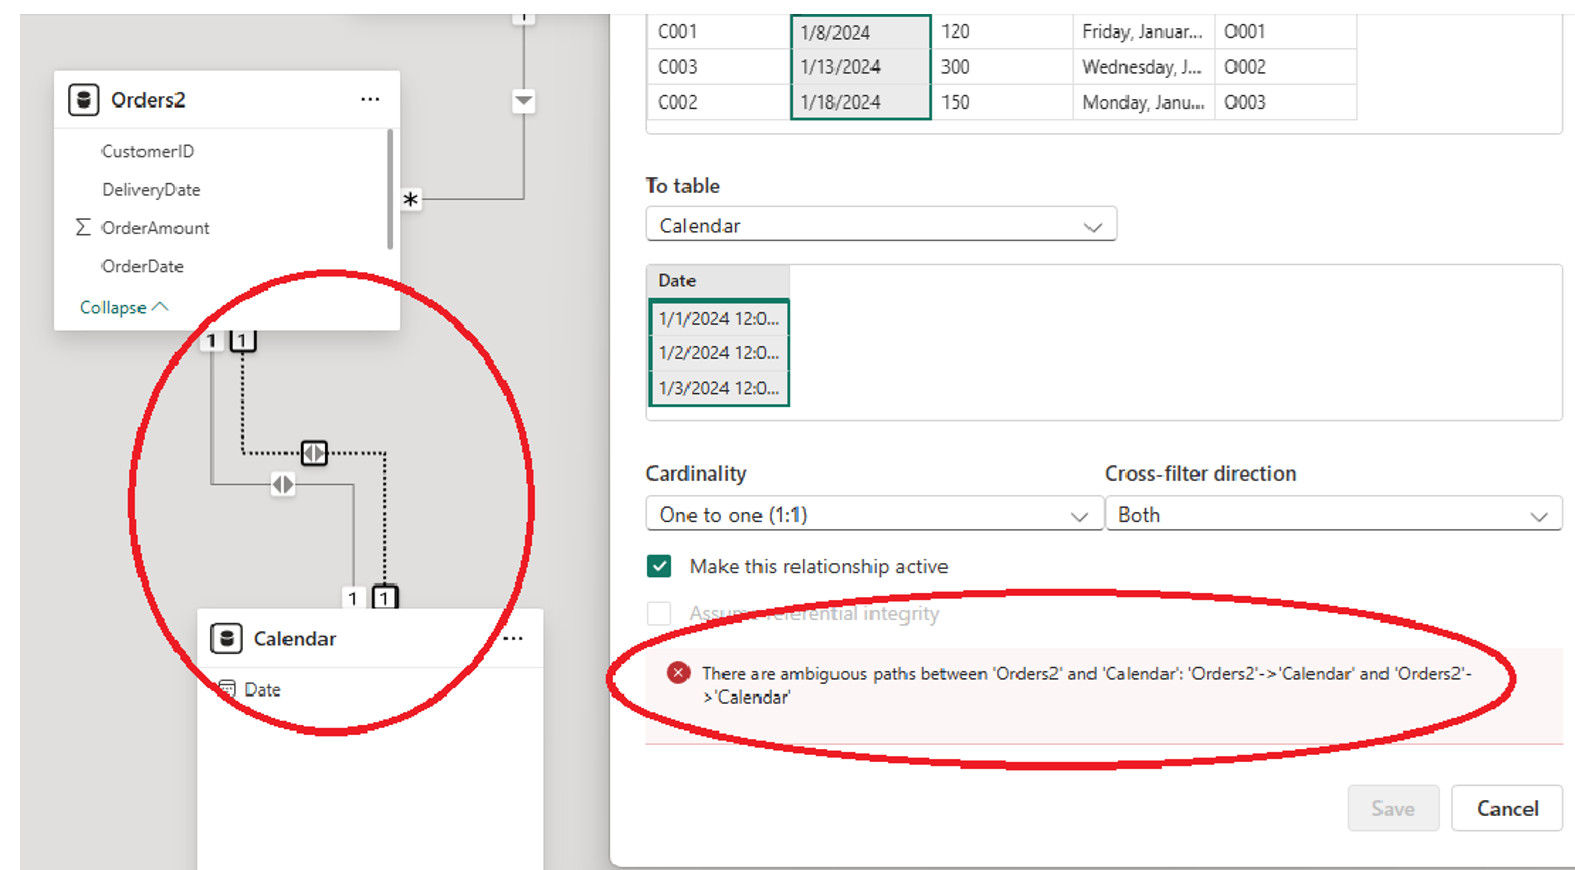Click the 1/1/2024 Calendar preview cell
1575x870 pixels.
click(719, 318)
